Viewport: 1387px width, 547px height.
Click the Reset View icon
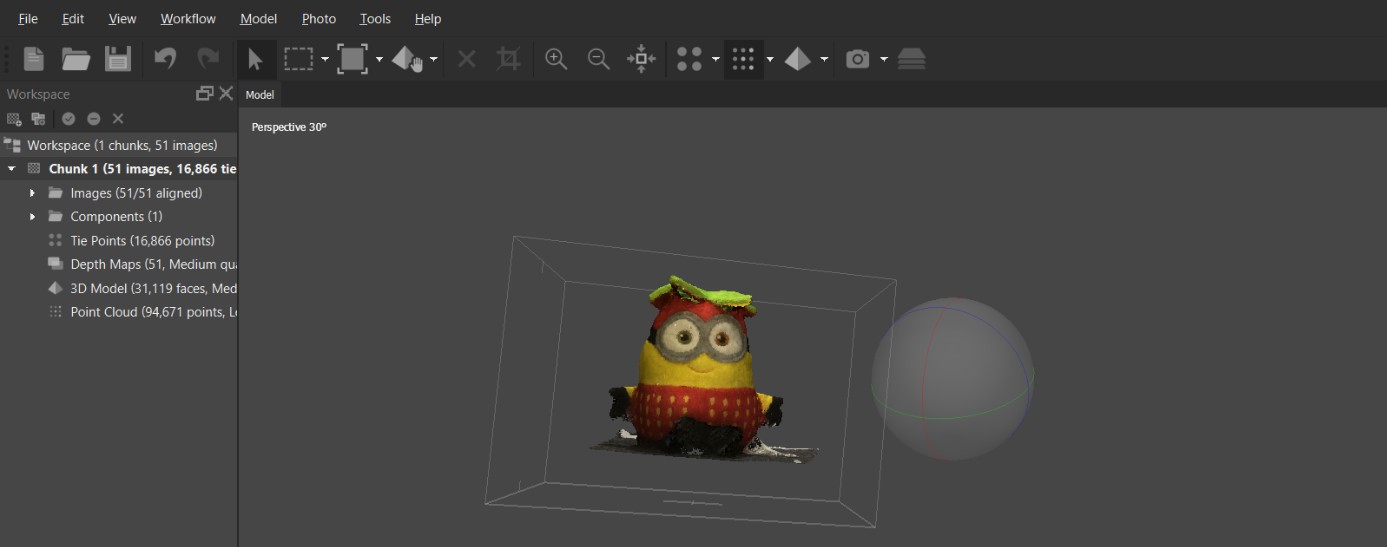click(641, 59)
